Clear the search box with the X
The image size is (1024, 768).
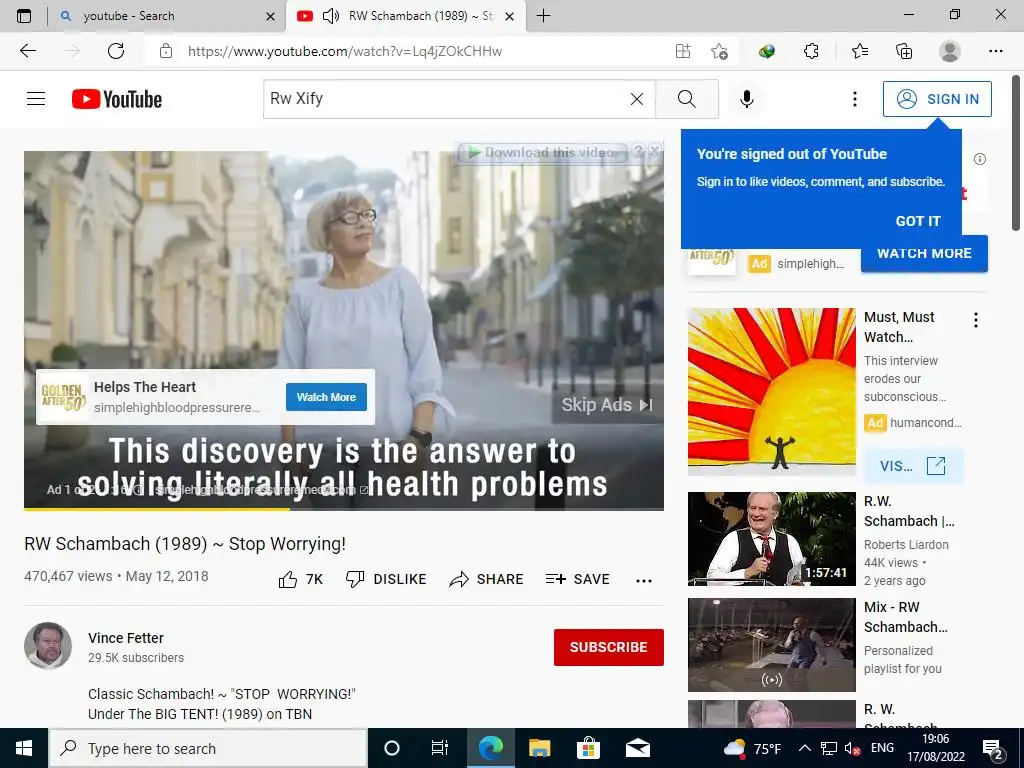pyautogui.click(x=637, y=99)
